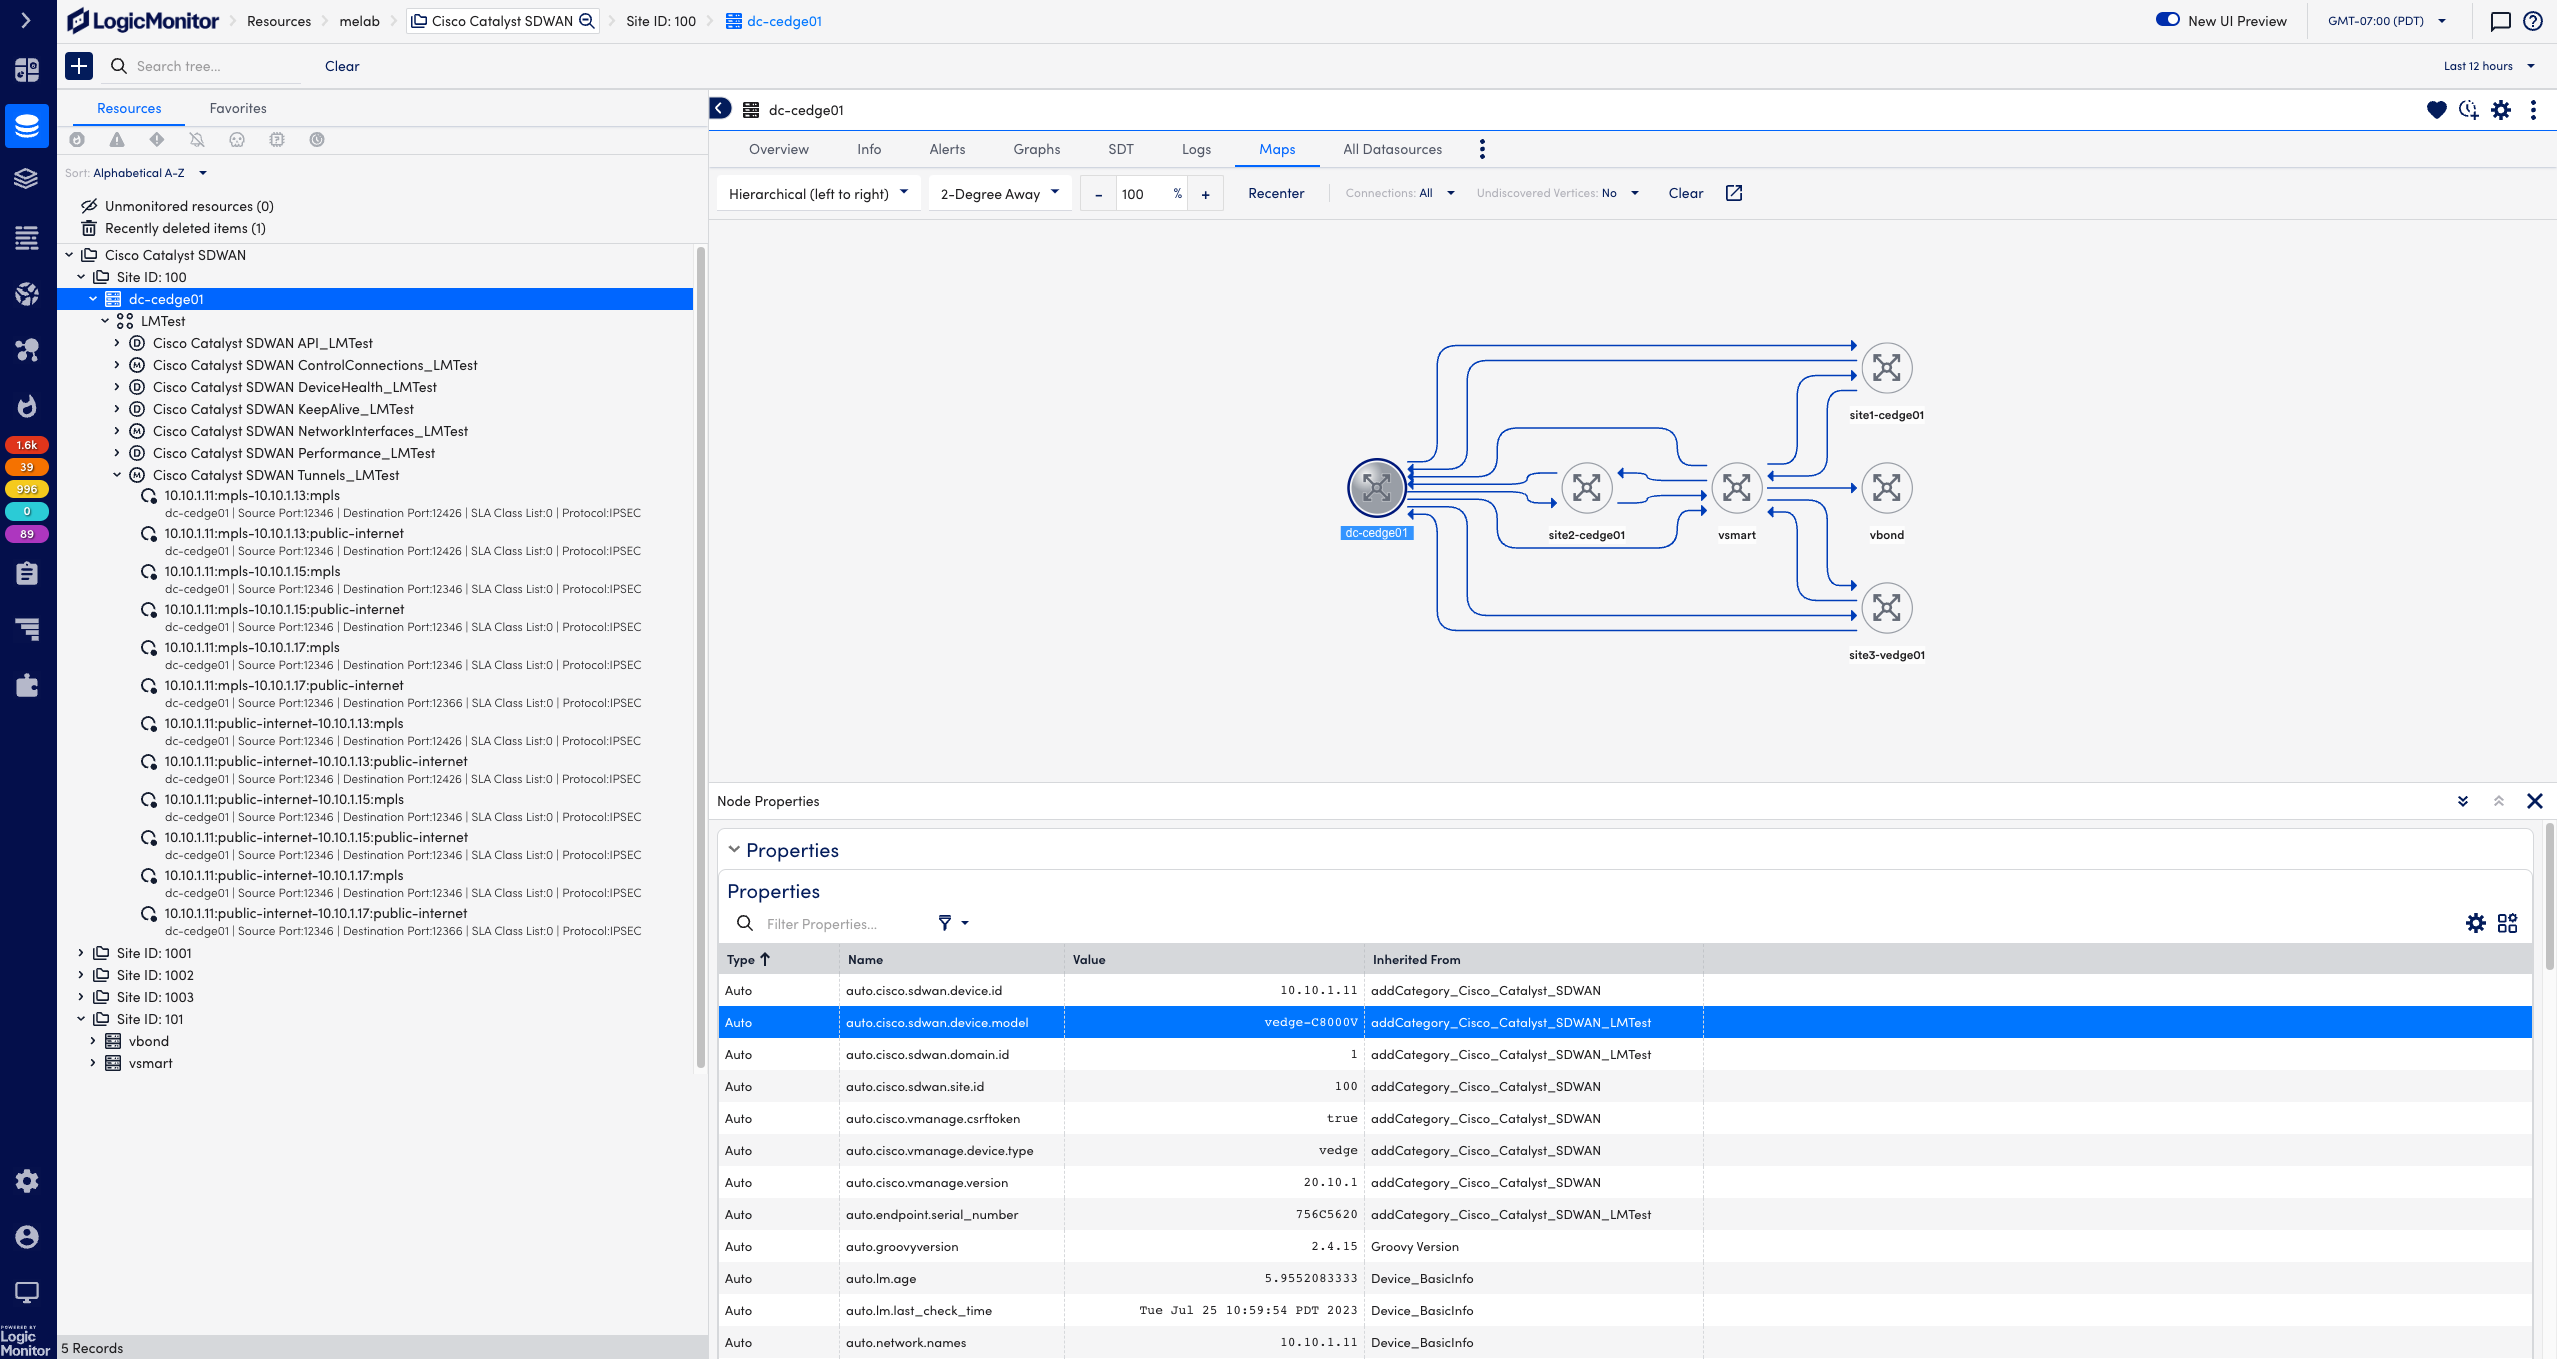The height and width of the screenshot is (1359, 2557).
Task: Switch to the Favorites tab
Action: coord(237,108)
